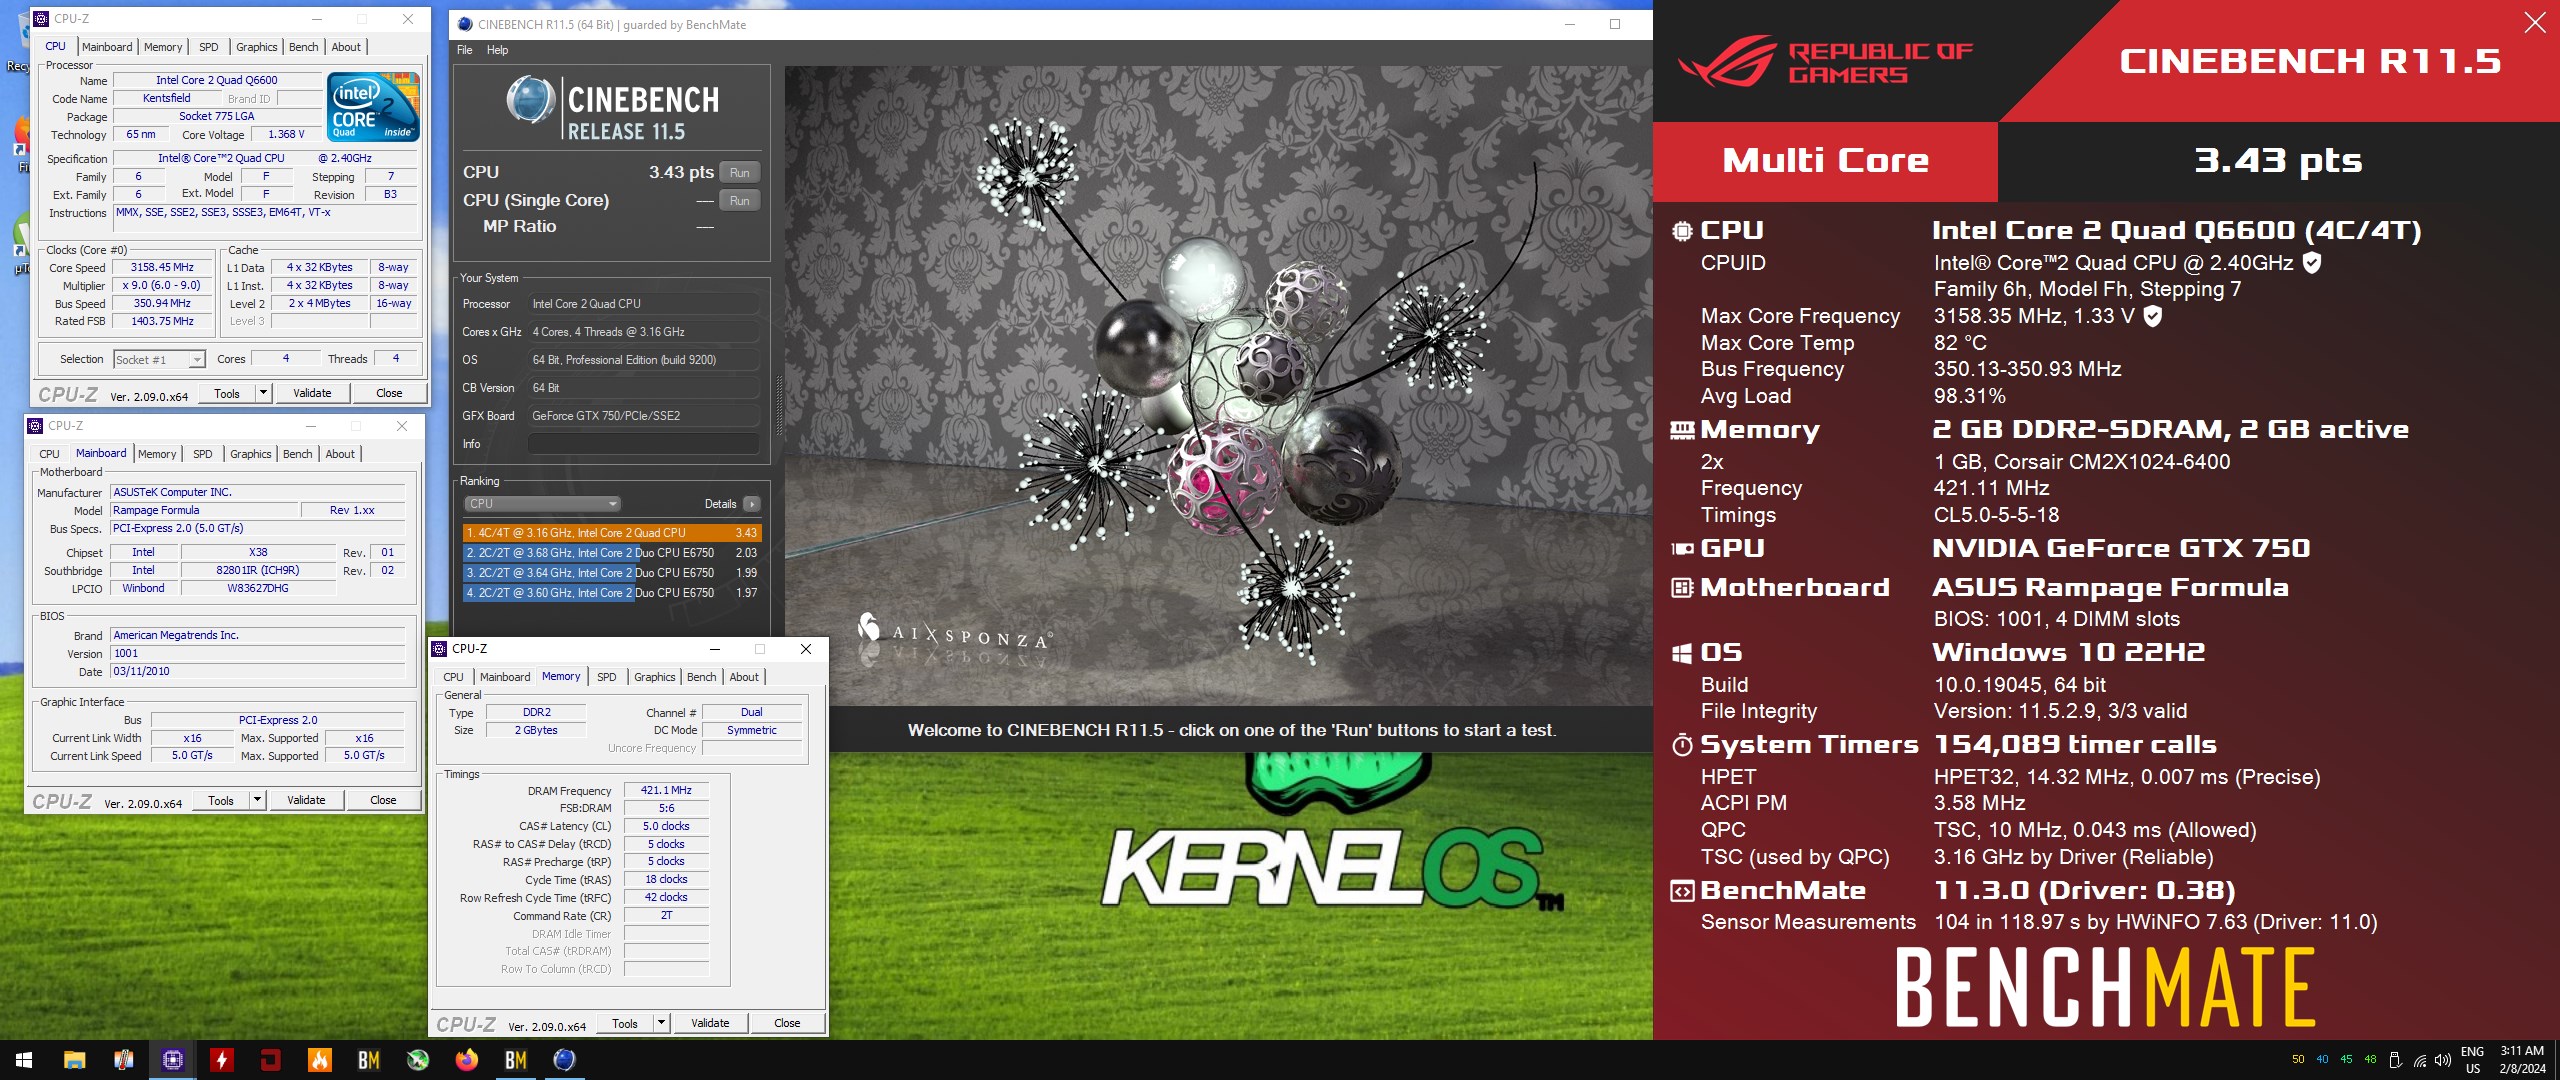Open ENG US language selector
This screenshot has height=1080, width=2560.
coord(2472,1060)
